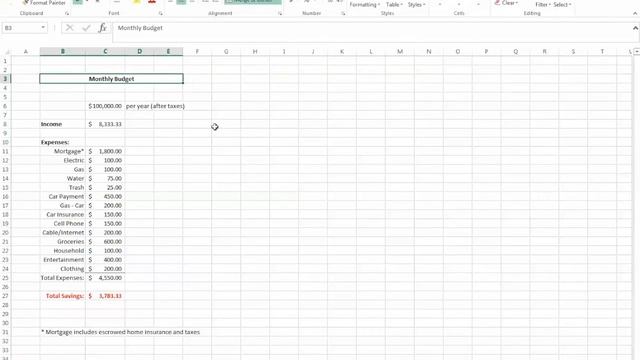Select row 8 header

point(5,124)
